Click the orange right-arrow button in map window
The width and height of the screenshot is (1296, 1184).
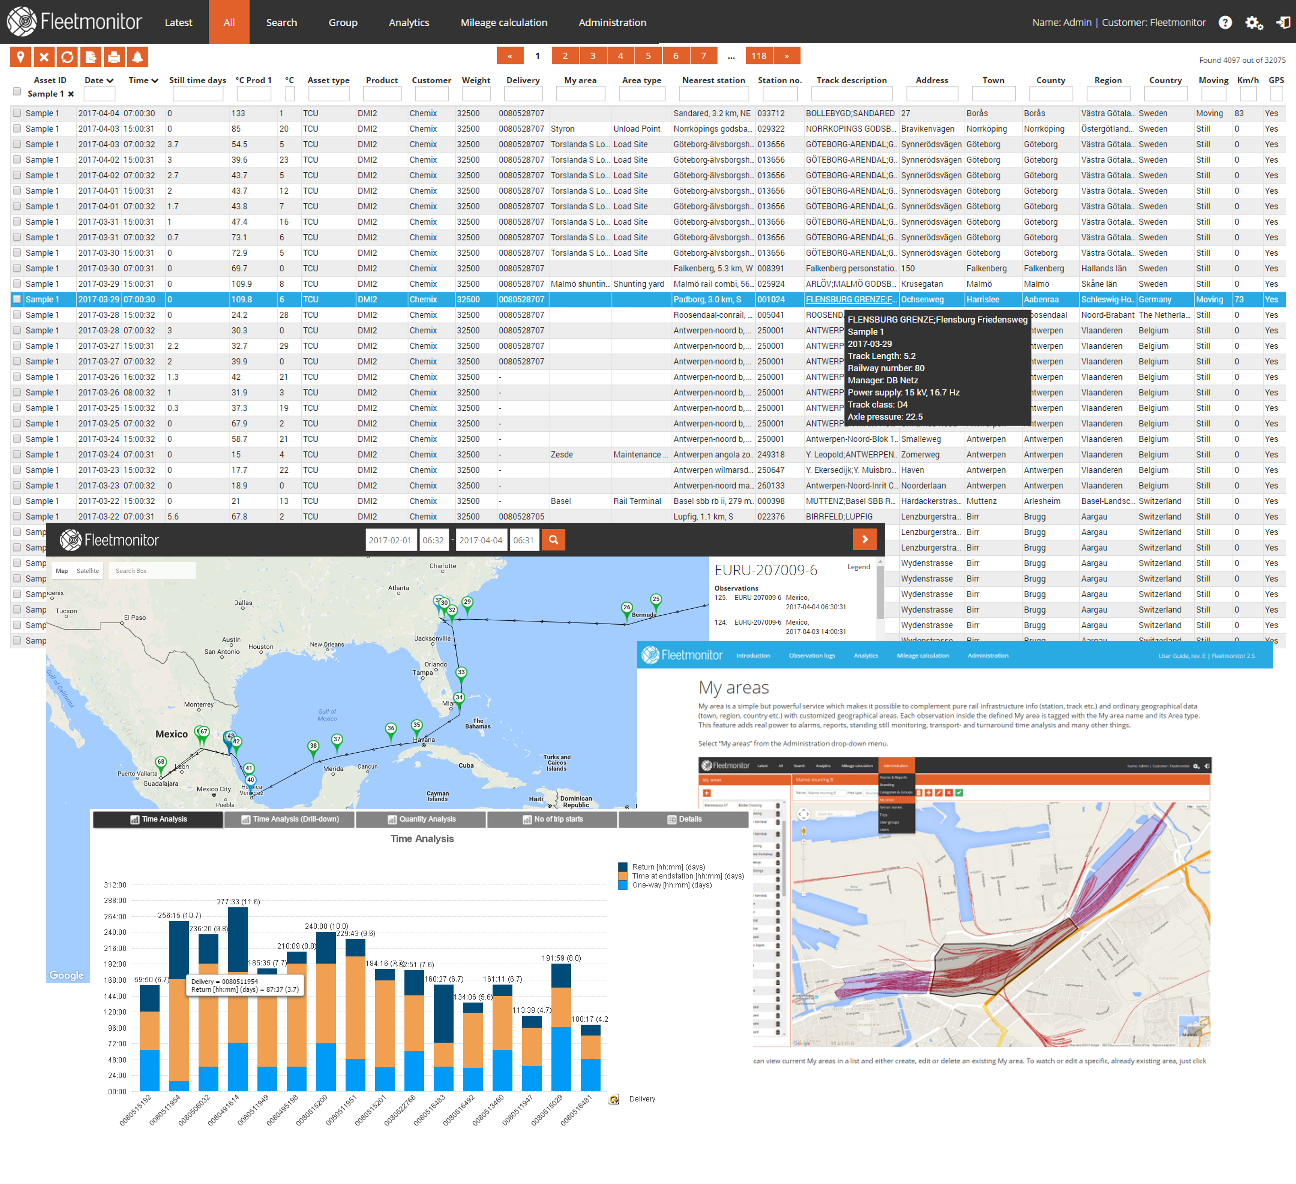pos(865,540)
